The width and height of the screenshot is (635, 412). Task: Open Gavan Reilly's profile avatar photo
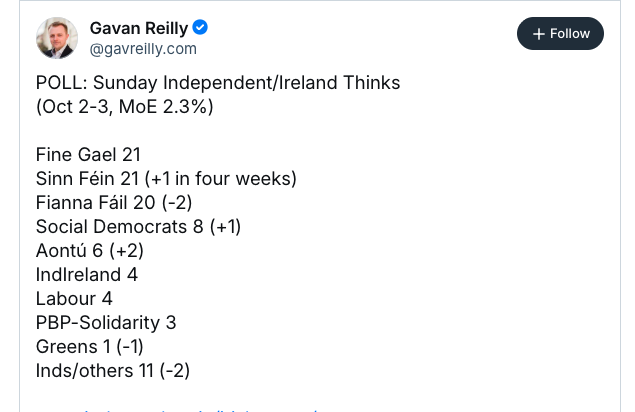[x=57, y=38]
